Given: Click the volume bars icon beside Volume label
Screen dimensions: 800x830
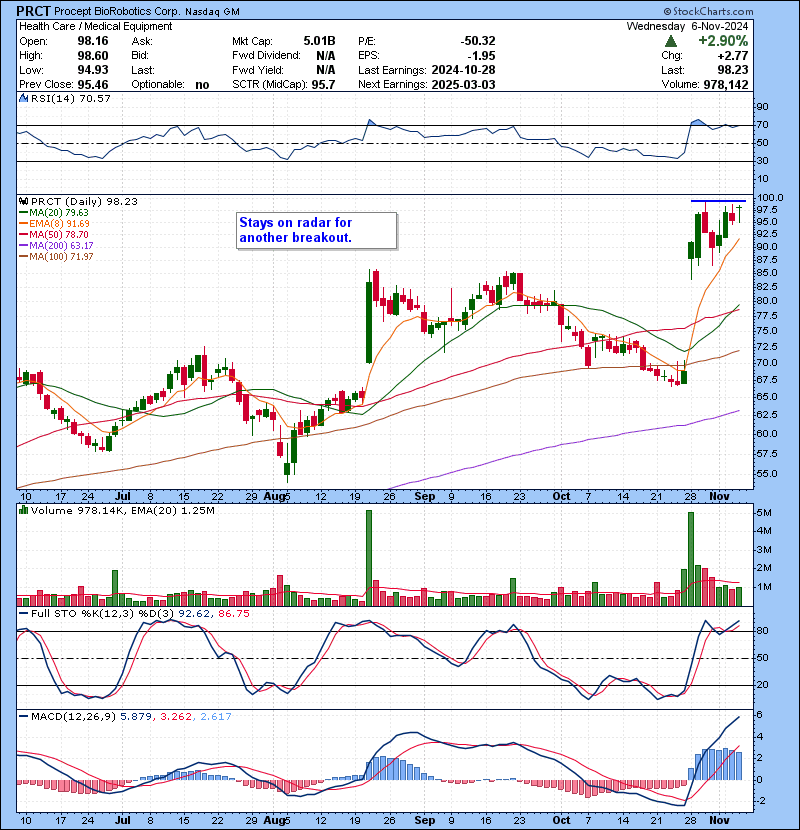Looking at the screenshot, I should point(23,510).
